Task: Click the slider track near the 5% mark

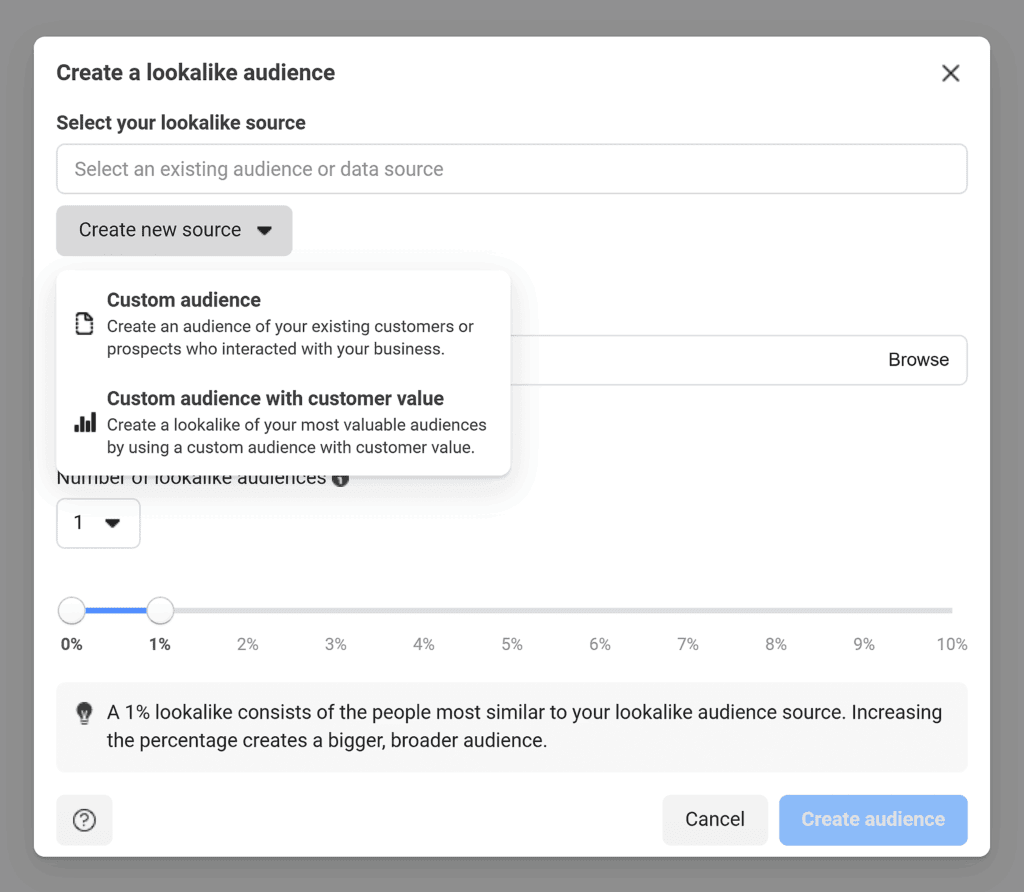Action: (511, 610)
